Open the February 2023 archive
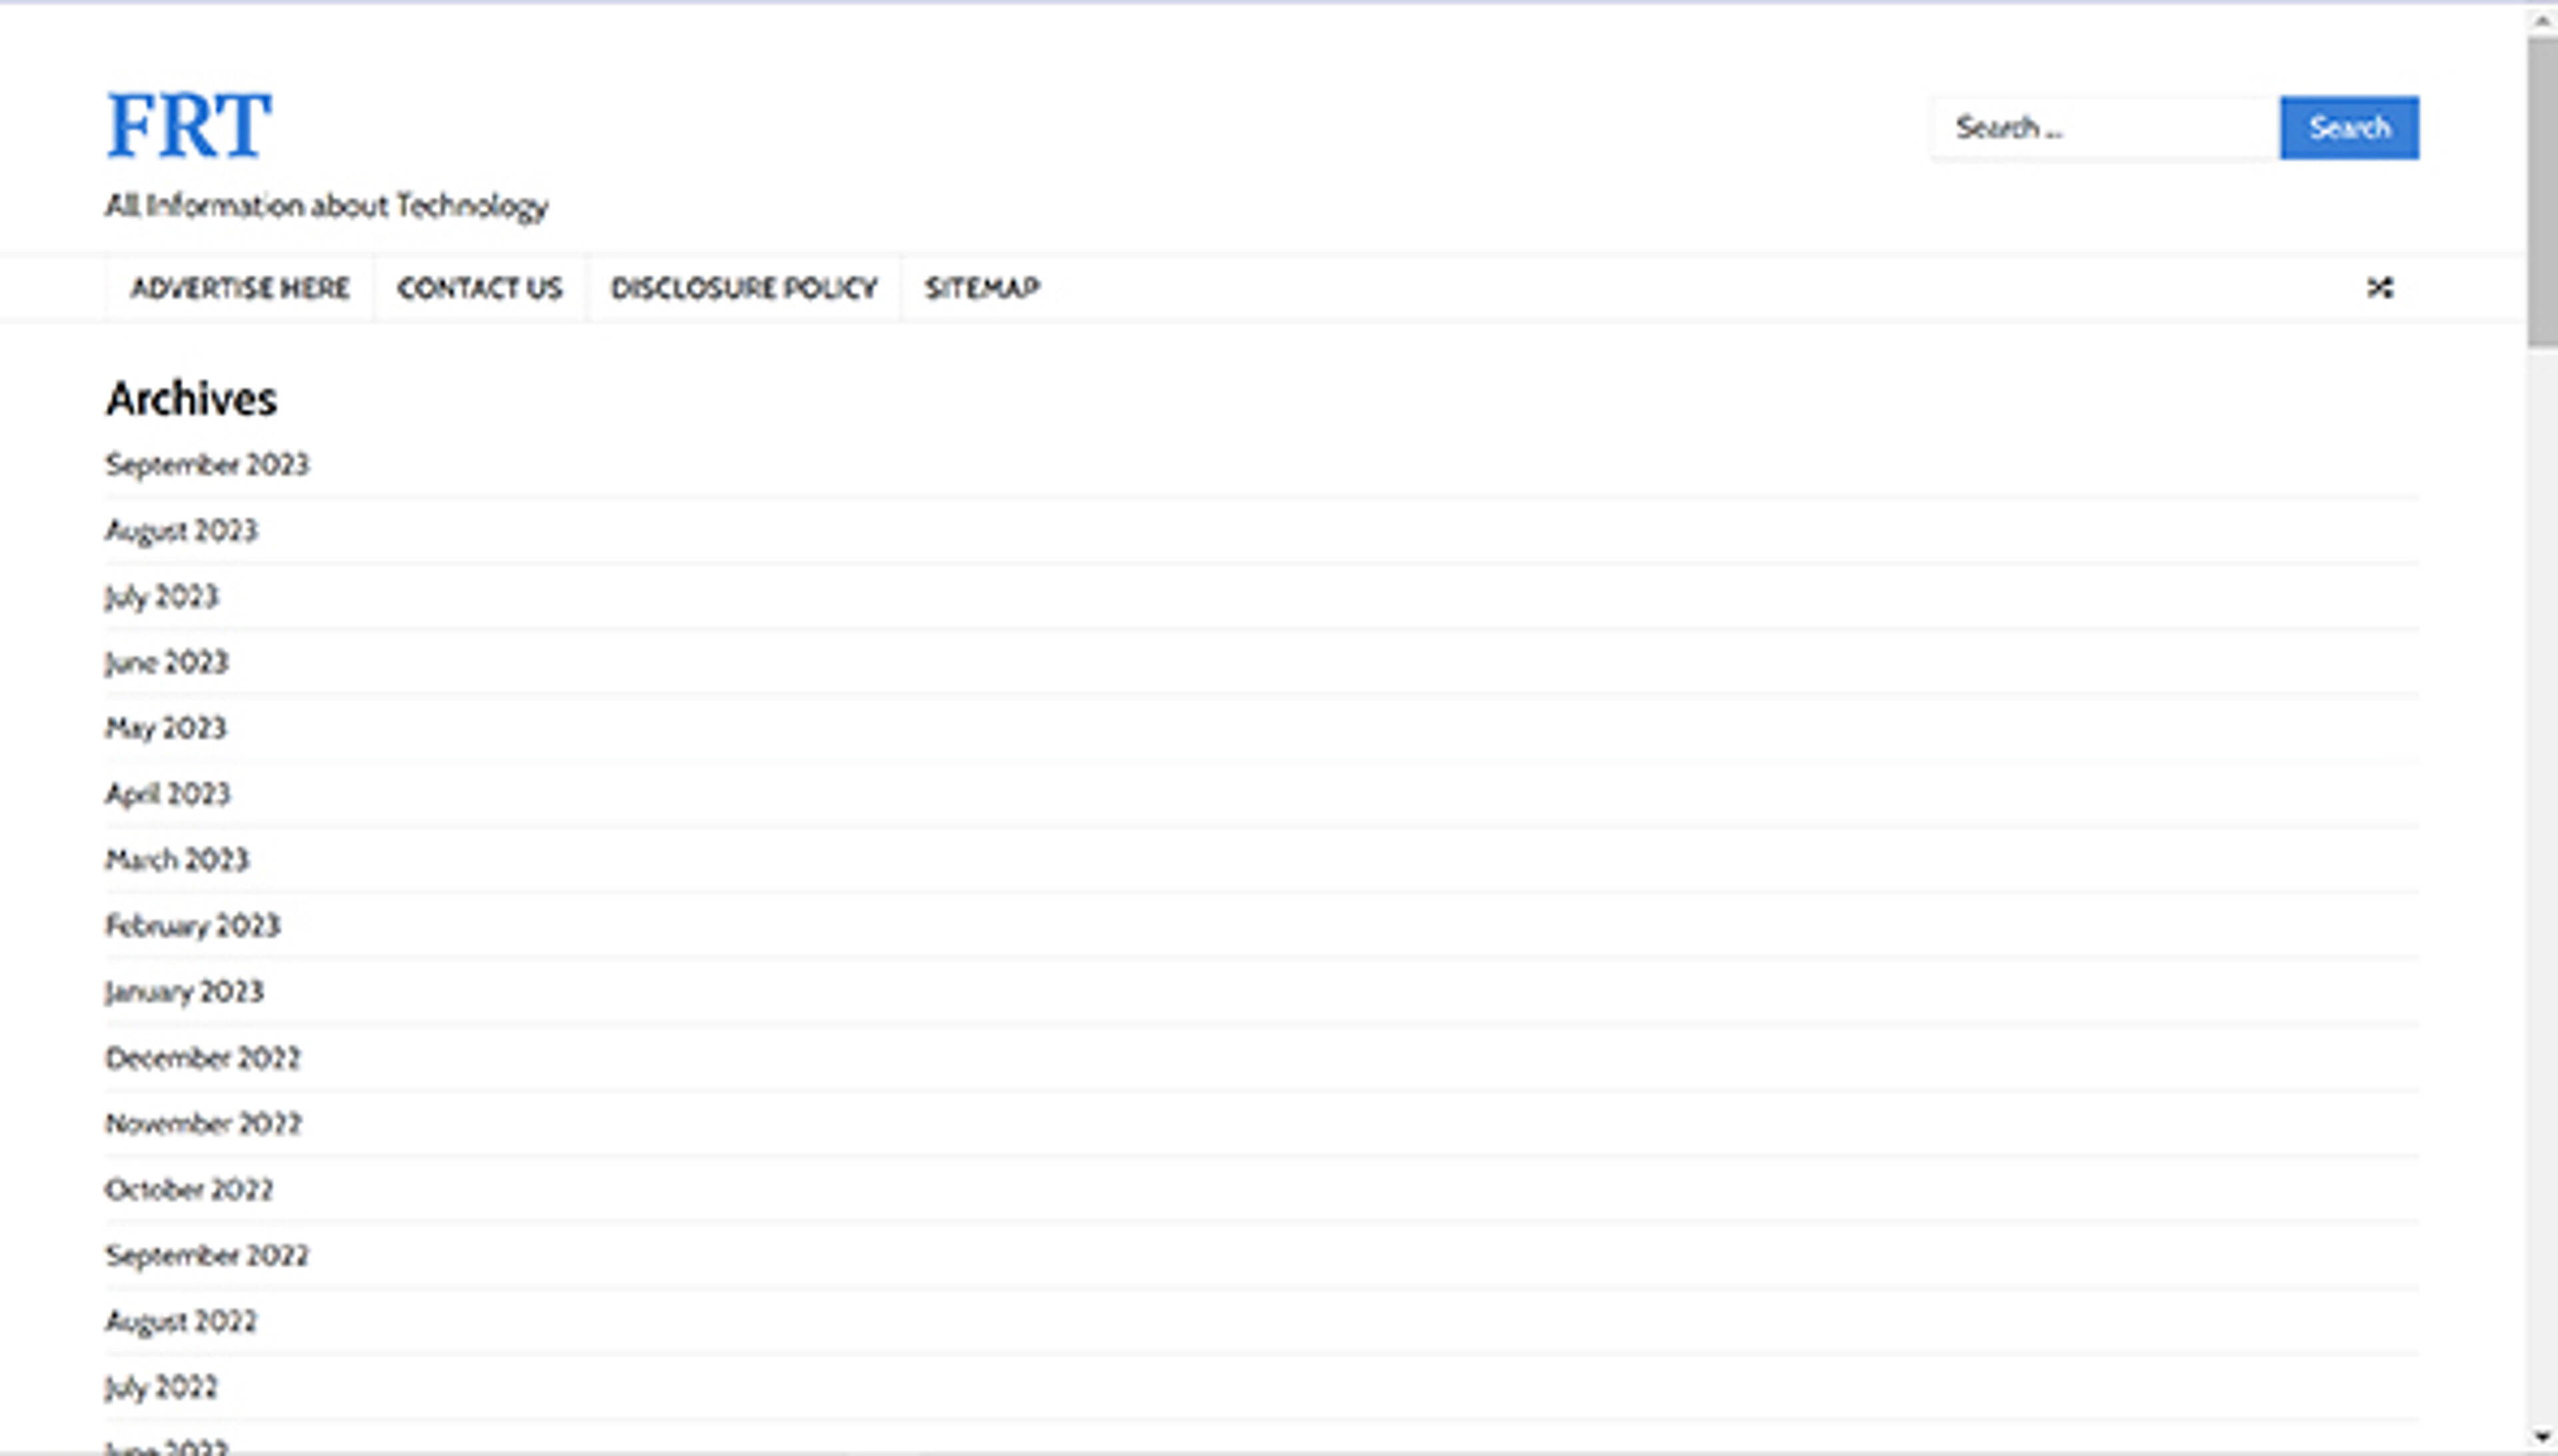The width and height of the screenshot is (2558, 1456). coord(193,926)
